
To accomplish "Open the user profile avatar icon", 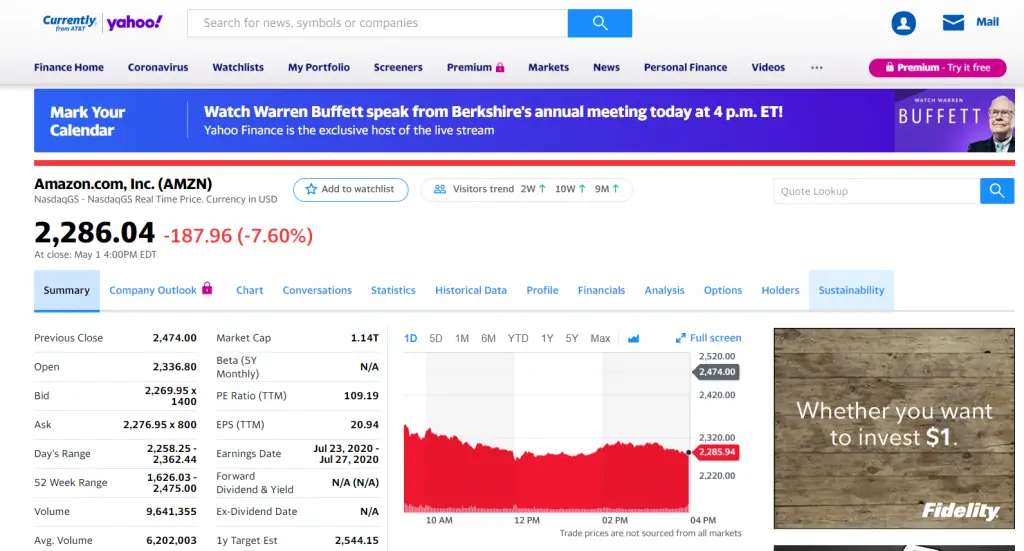I will [903, 23].
